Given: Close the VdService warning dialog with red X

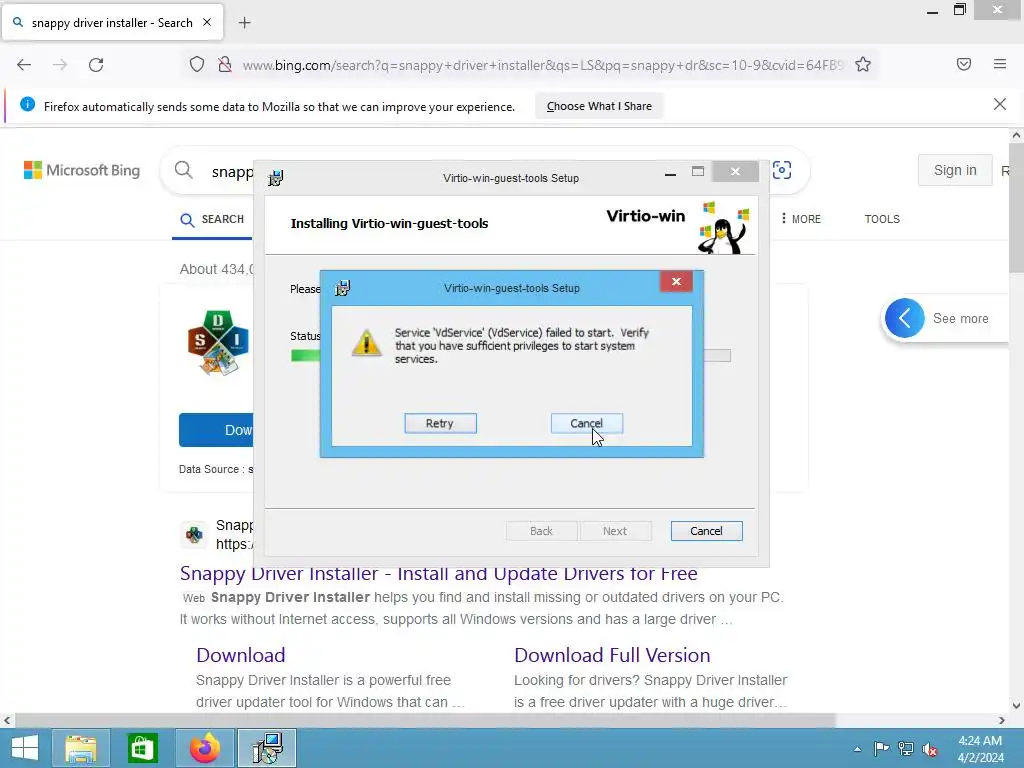Looking at the screenshot, I should [x=676, y=281].
